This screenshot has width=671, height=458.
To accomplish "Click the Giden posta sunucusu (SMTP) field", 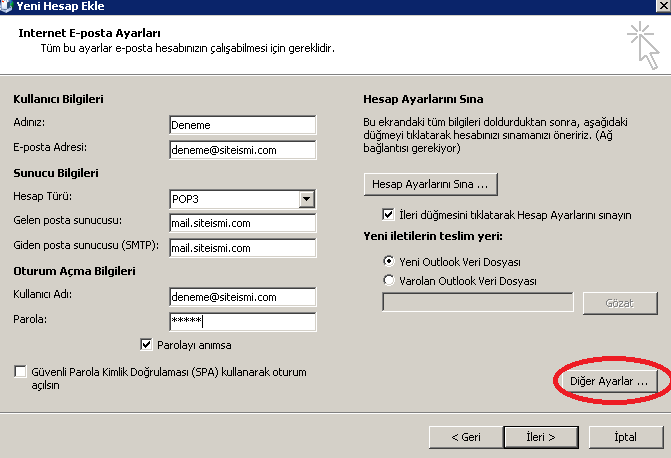I will pyautogui.click(x=243, y=248).
